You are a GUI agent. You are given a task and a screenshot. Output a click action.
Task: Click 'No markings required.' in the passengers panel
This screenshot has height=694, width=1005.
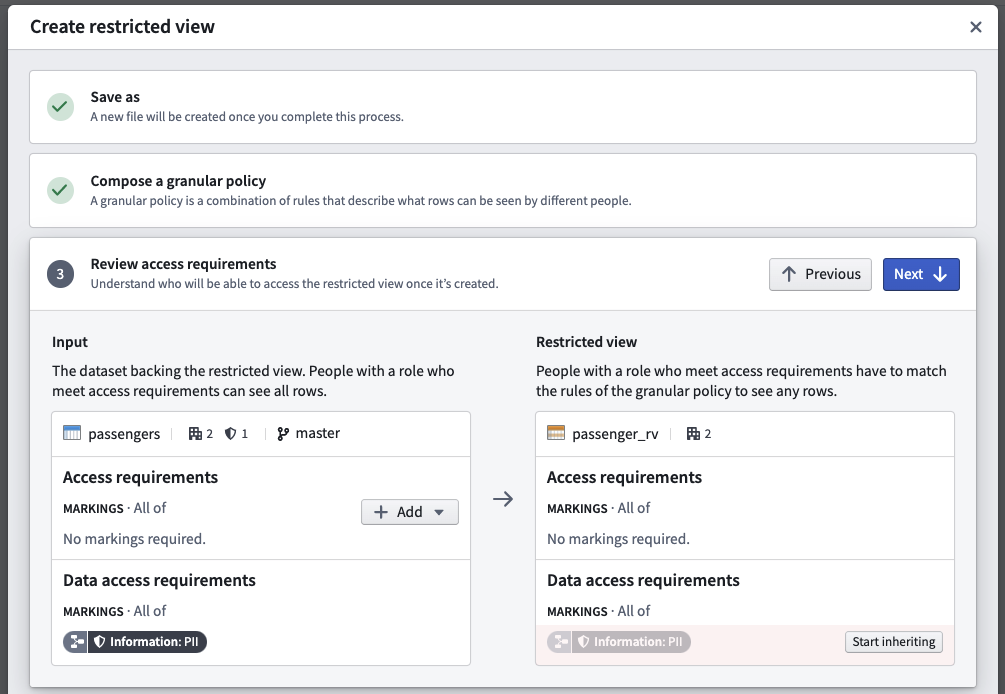point(135,539)
